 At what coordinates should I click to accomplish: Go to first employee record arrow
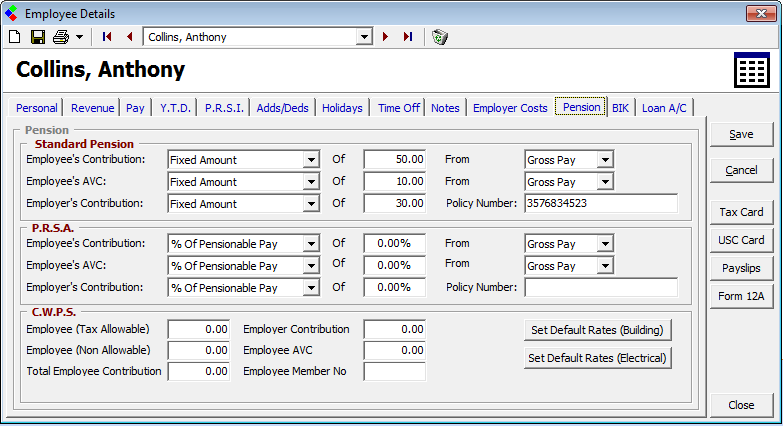coord(107,37)
